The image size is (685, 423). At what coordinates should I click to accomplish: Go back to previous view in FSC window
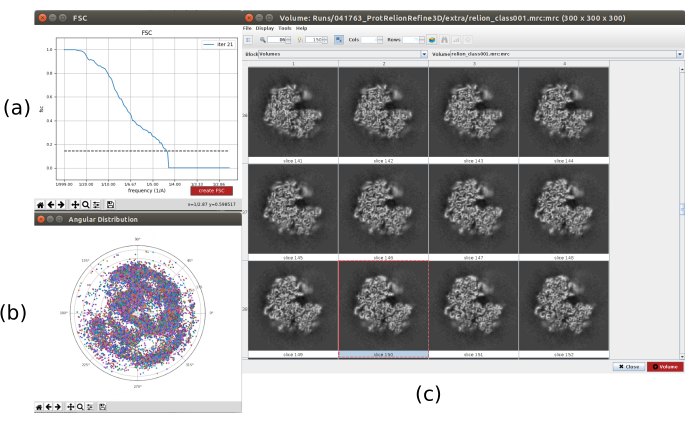51,205
